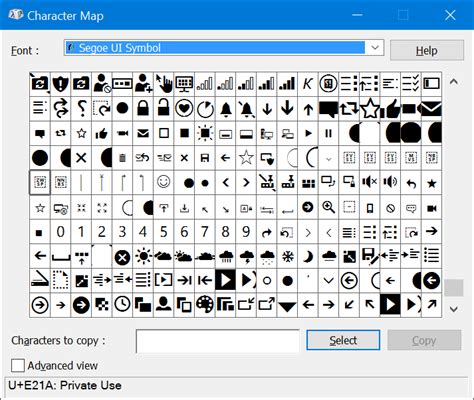This screenshot has width=474, height=400.
Task: Click the scrollbar up arrow
Action: 454,81
